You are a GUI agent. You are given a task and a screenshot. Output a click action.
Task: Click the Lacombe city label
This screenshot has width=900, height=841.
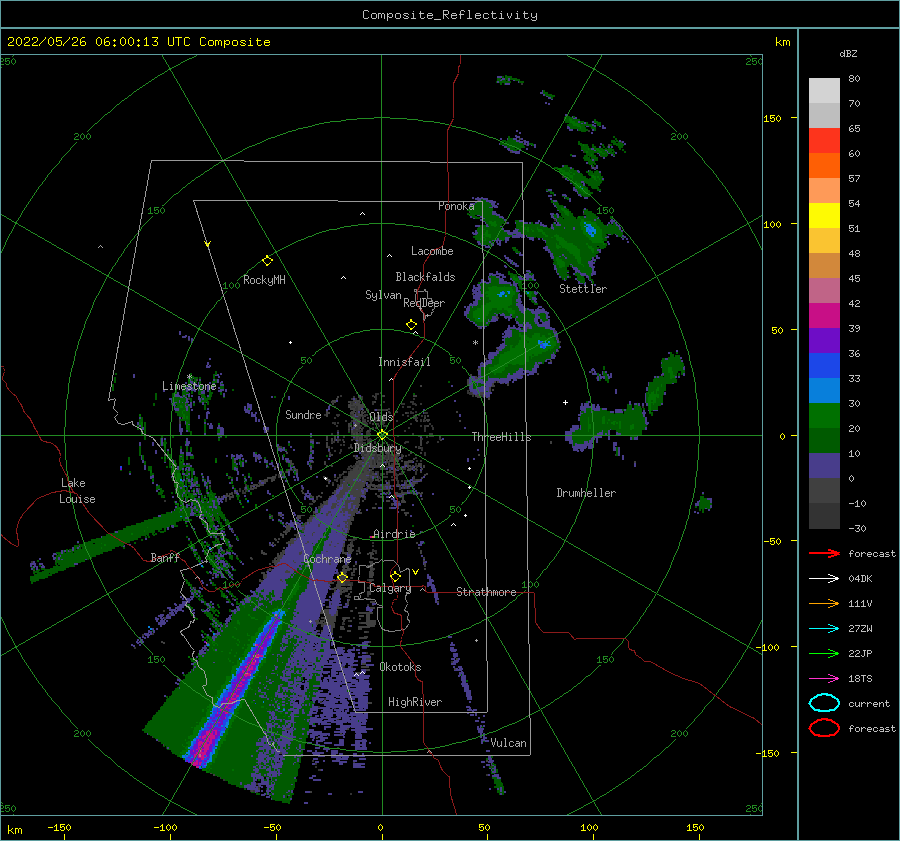[x=432, y=251]
